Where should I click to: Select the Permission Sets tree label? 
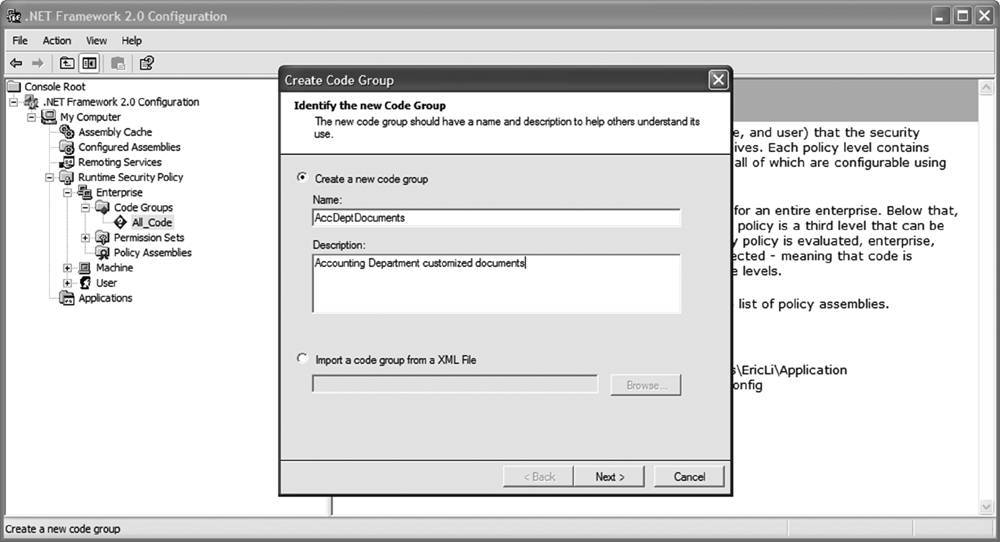(149, 237)
